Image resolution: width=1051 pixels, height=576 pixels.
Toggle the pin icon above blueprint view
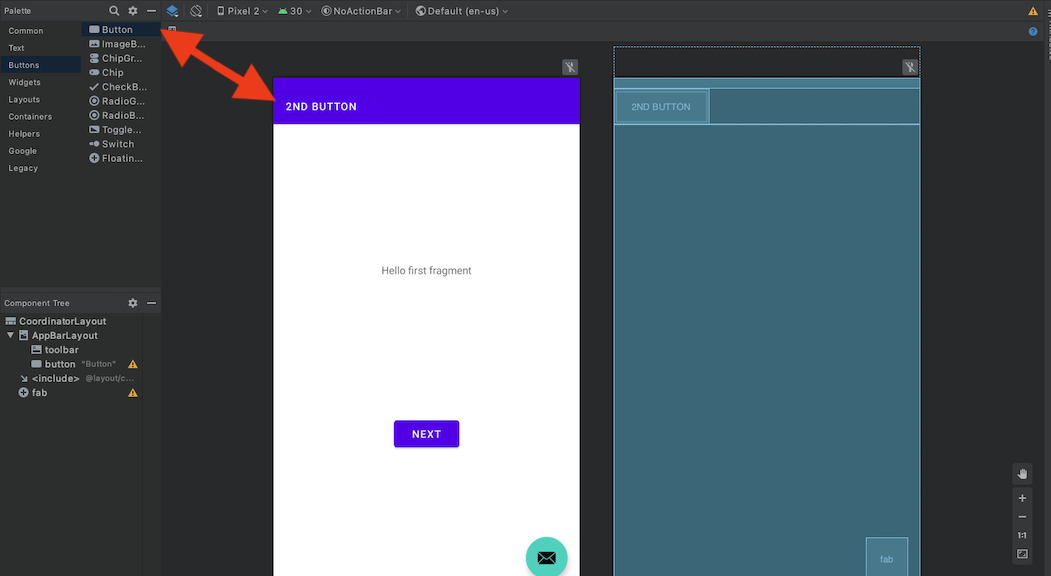pyautogui.click(x=910, y=67)
